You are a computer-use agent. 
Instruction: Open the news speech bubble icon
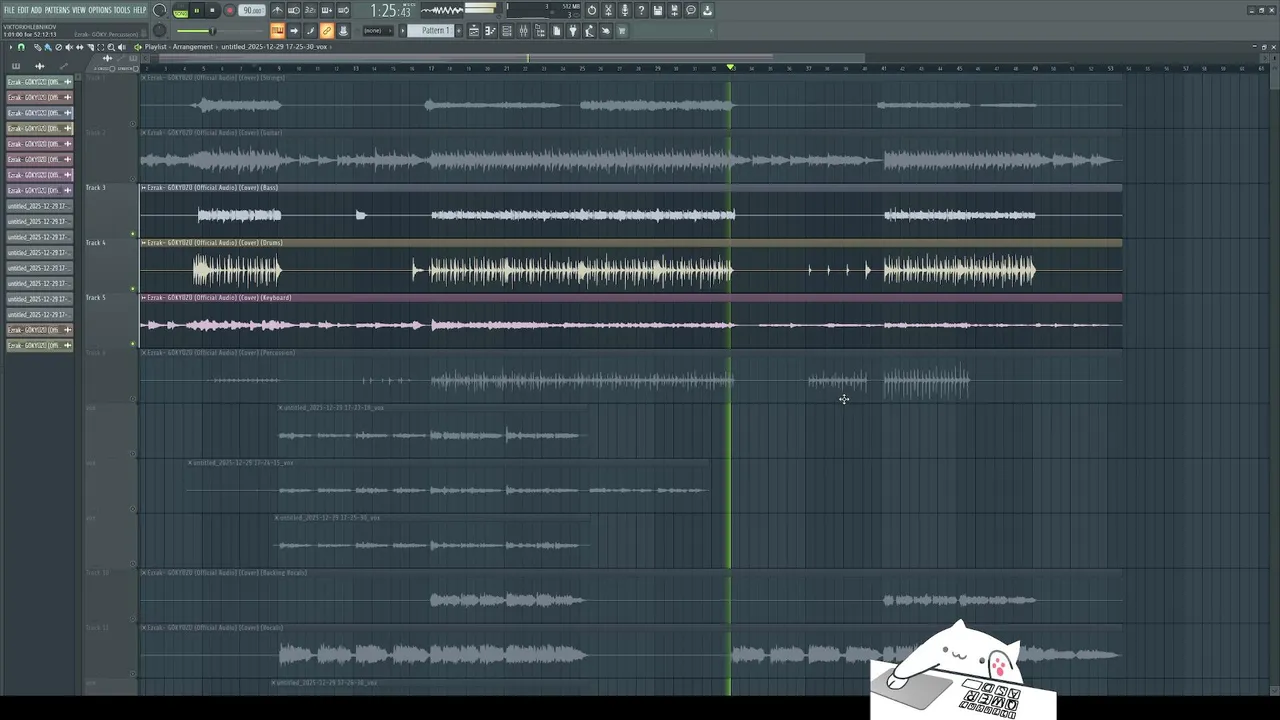point(690,11)
